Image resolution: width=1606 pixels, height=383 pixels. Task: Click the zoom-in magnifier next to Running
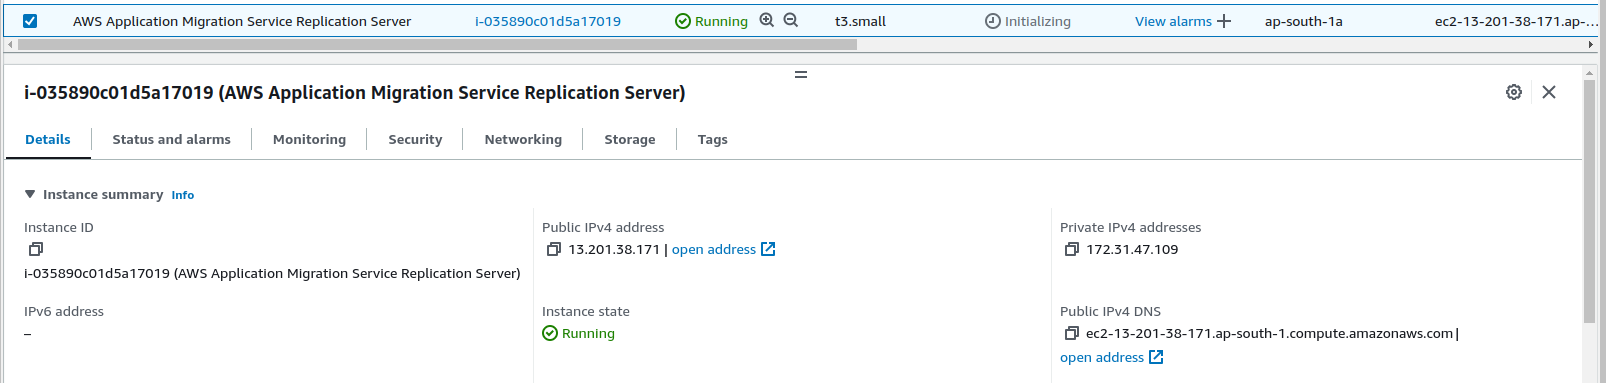point(767,20)
